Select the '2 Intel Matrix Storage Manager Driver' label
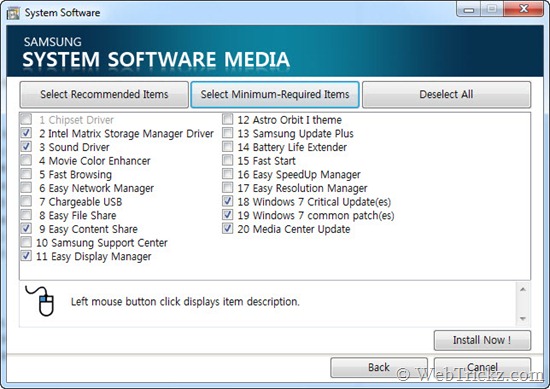The image size is (550, 389). pyautogui.click(x=126, y=134)
